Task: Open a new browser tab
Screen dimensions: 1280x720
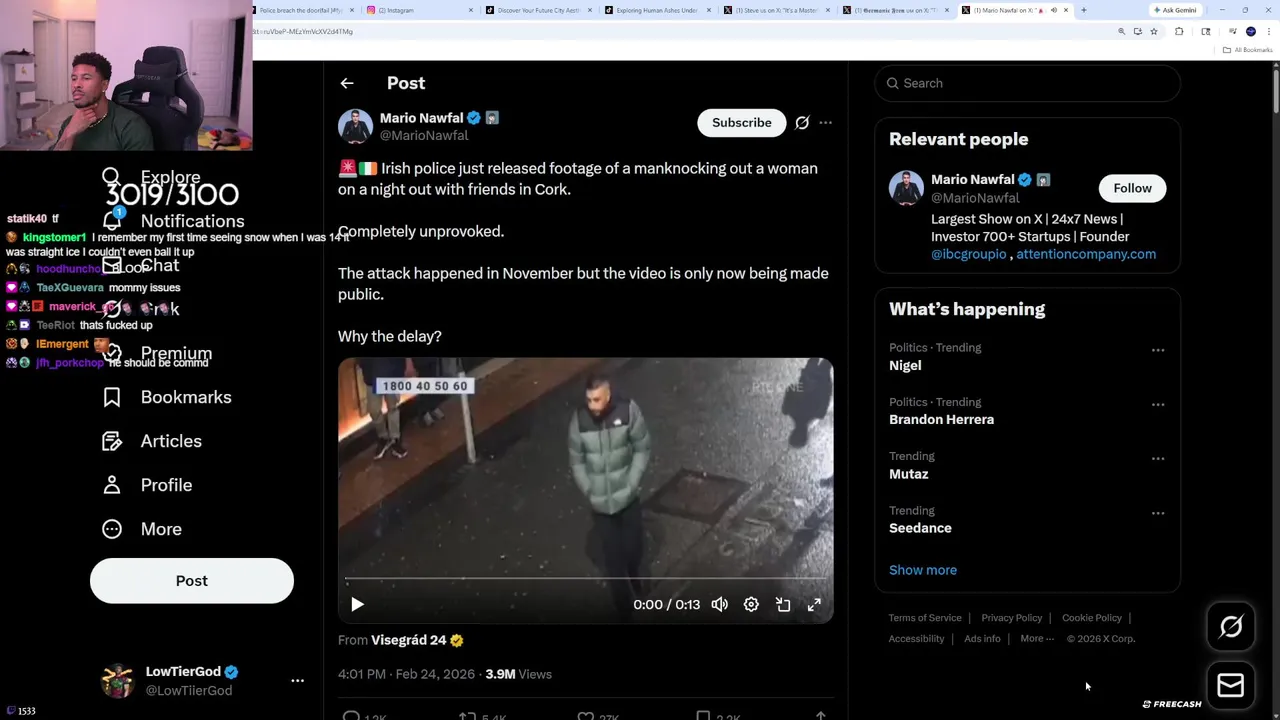Action: pyautogui.click(x=1083, y=10)
